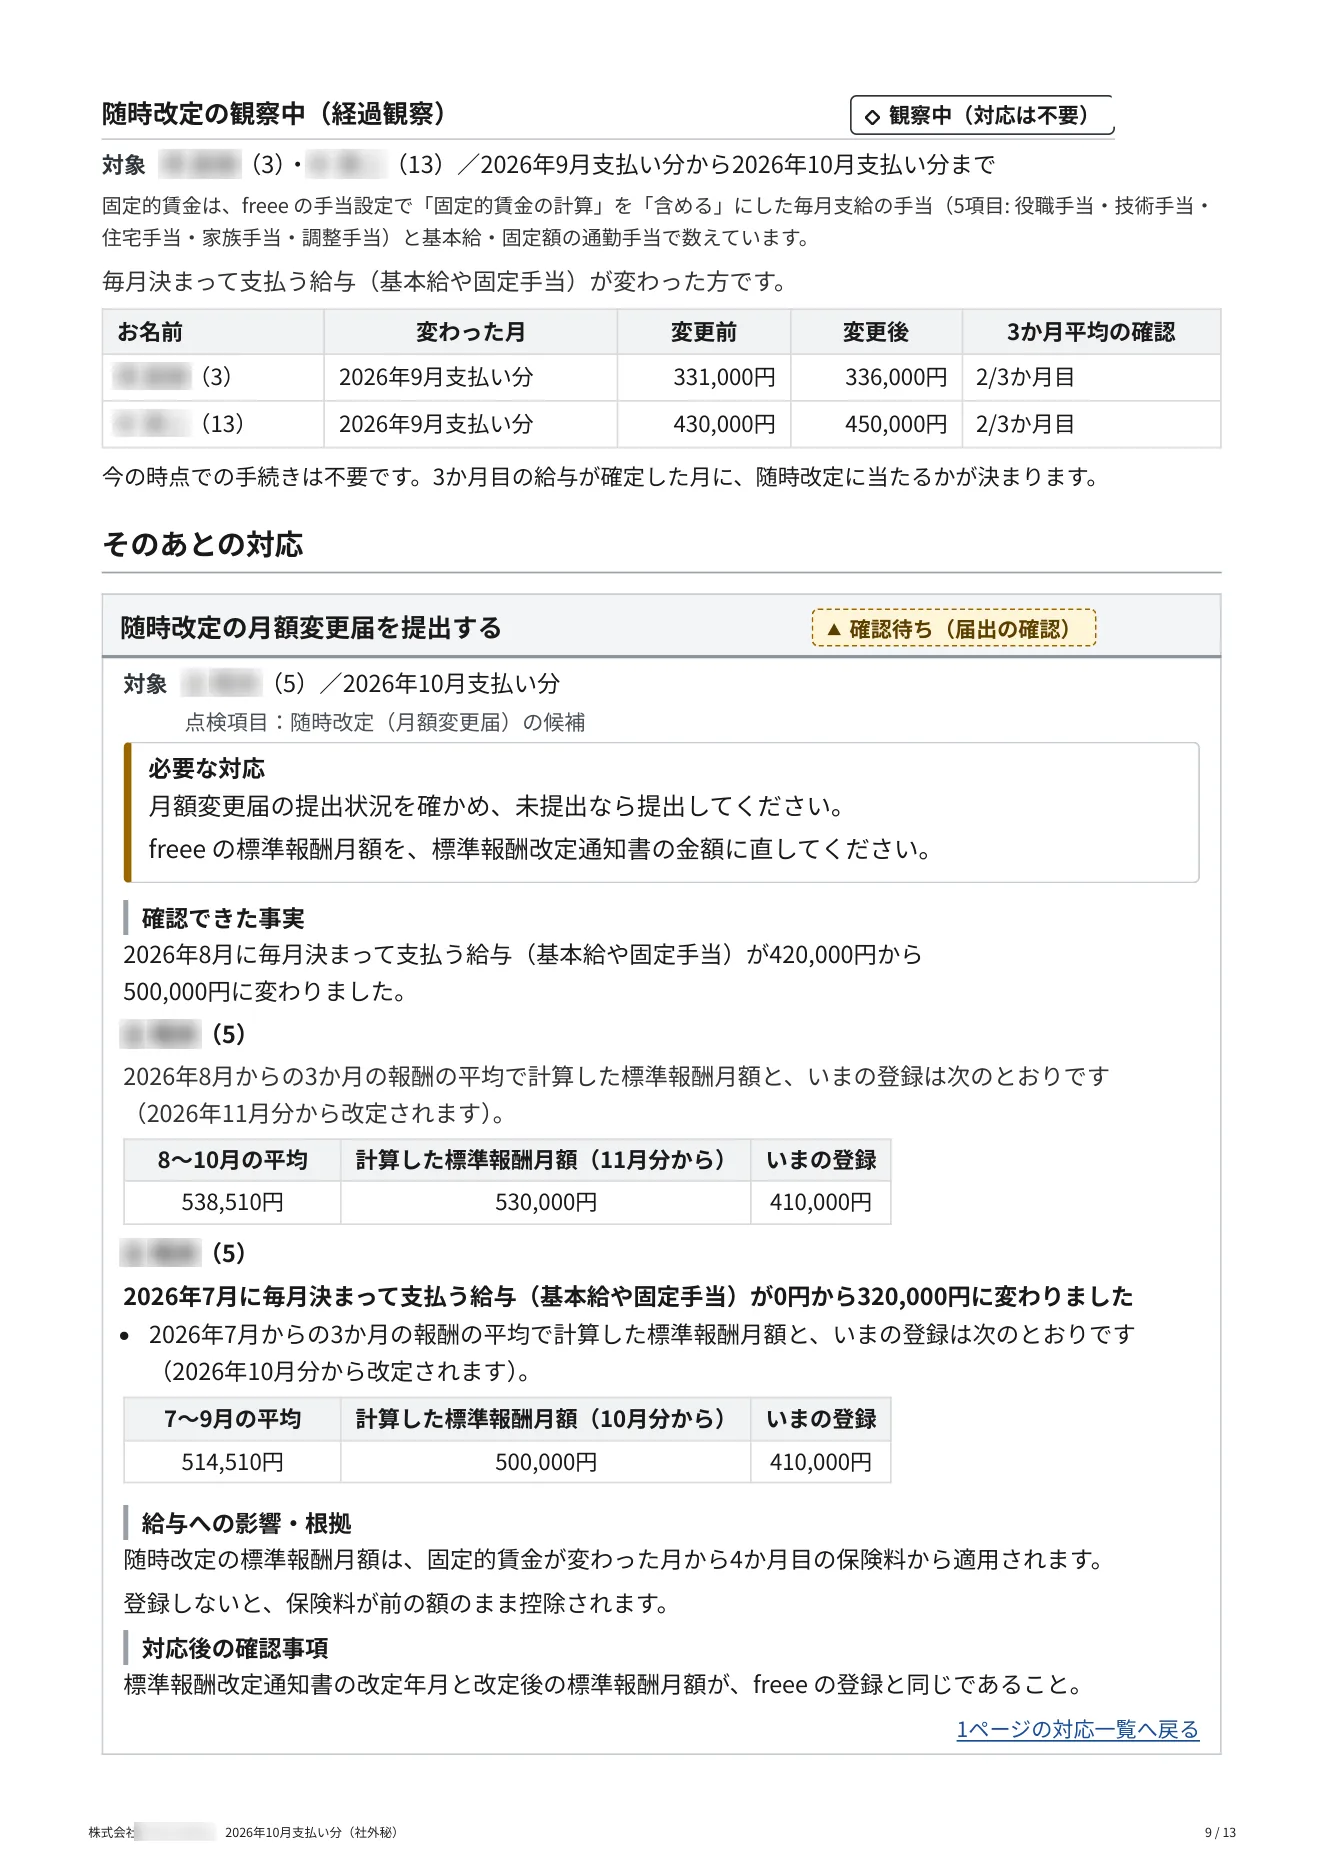1325x1874 pixels.
Task: Click 計算した標準報酬月額（10月分から） header
Action: tap(546, 1419)
